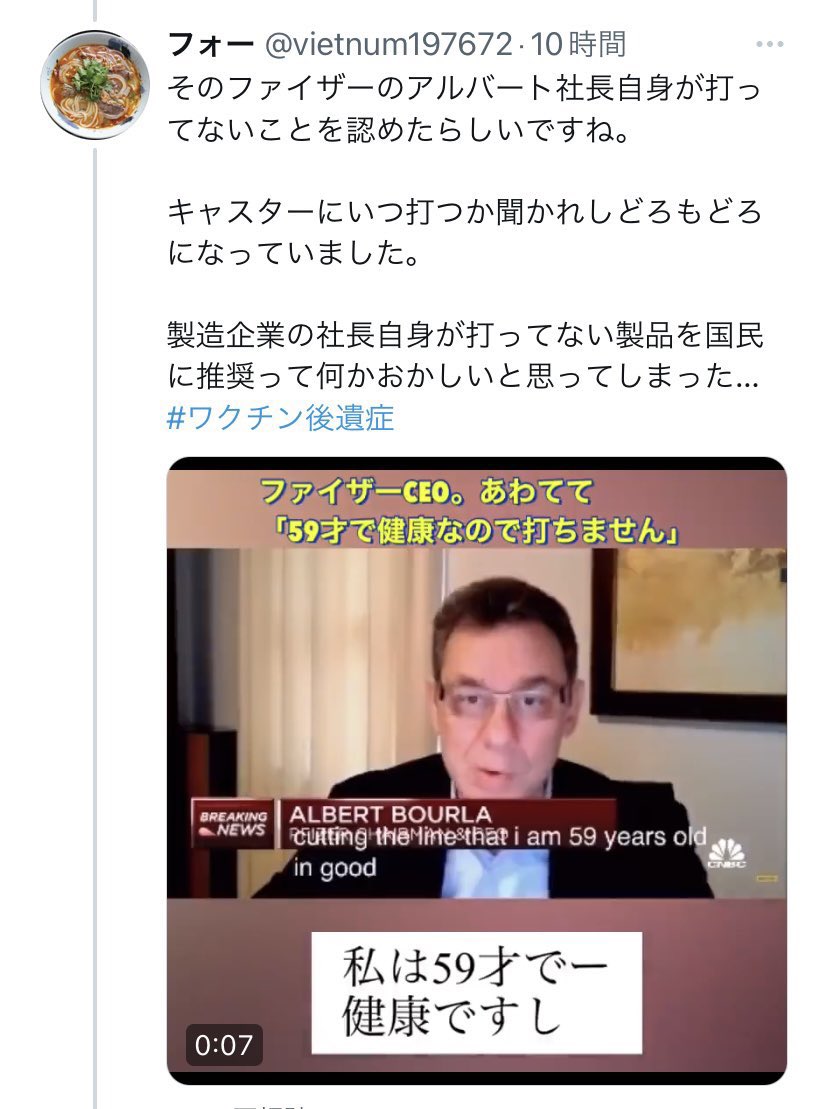The width and height of the screenshot is (828, 1109).
Task: Open the #ワクチン後遺症 hashtag
Action: 280,418
